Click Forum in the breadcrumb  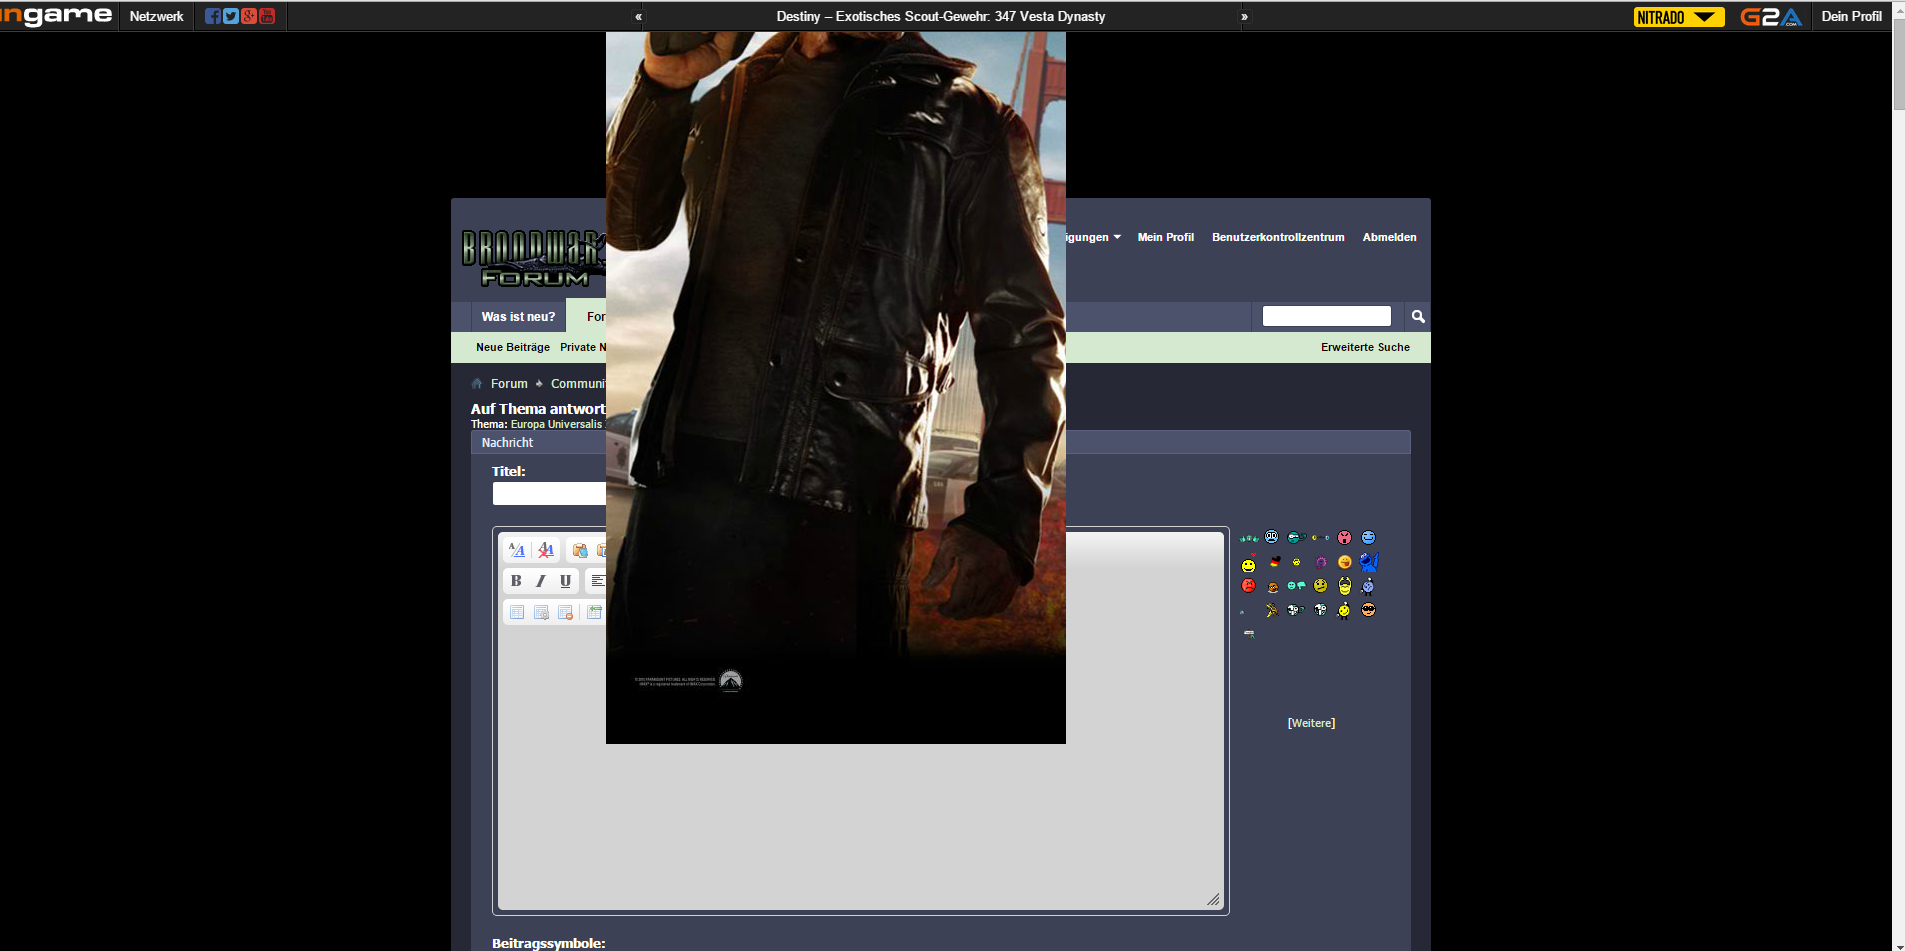click(509, 384)
